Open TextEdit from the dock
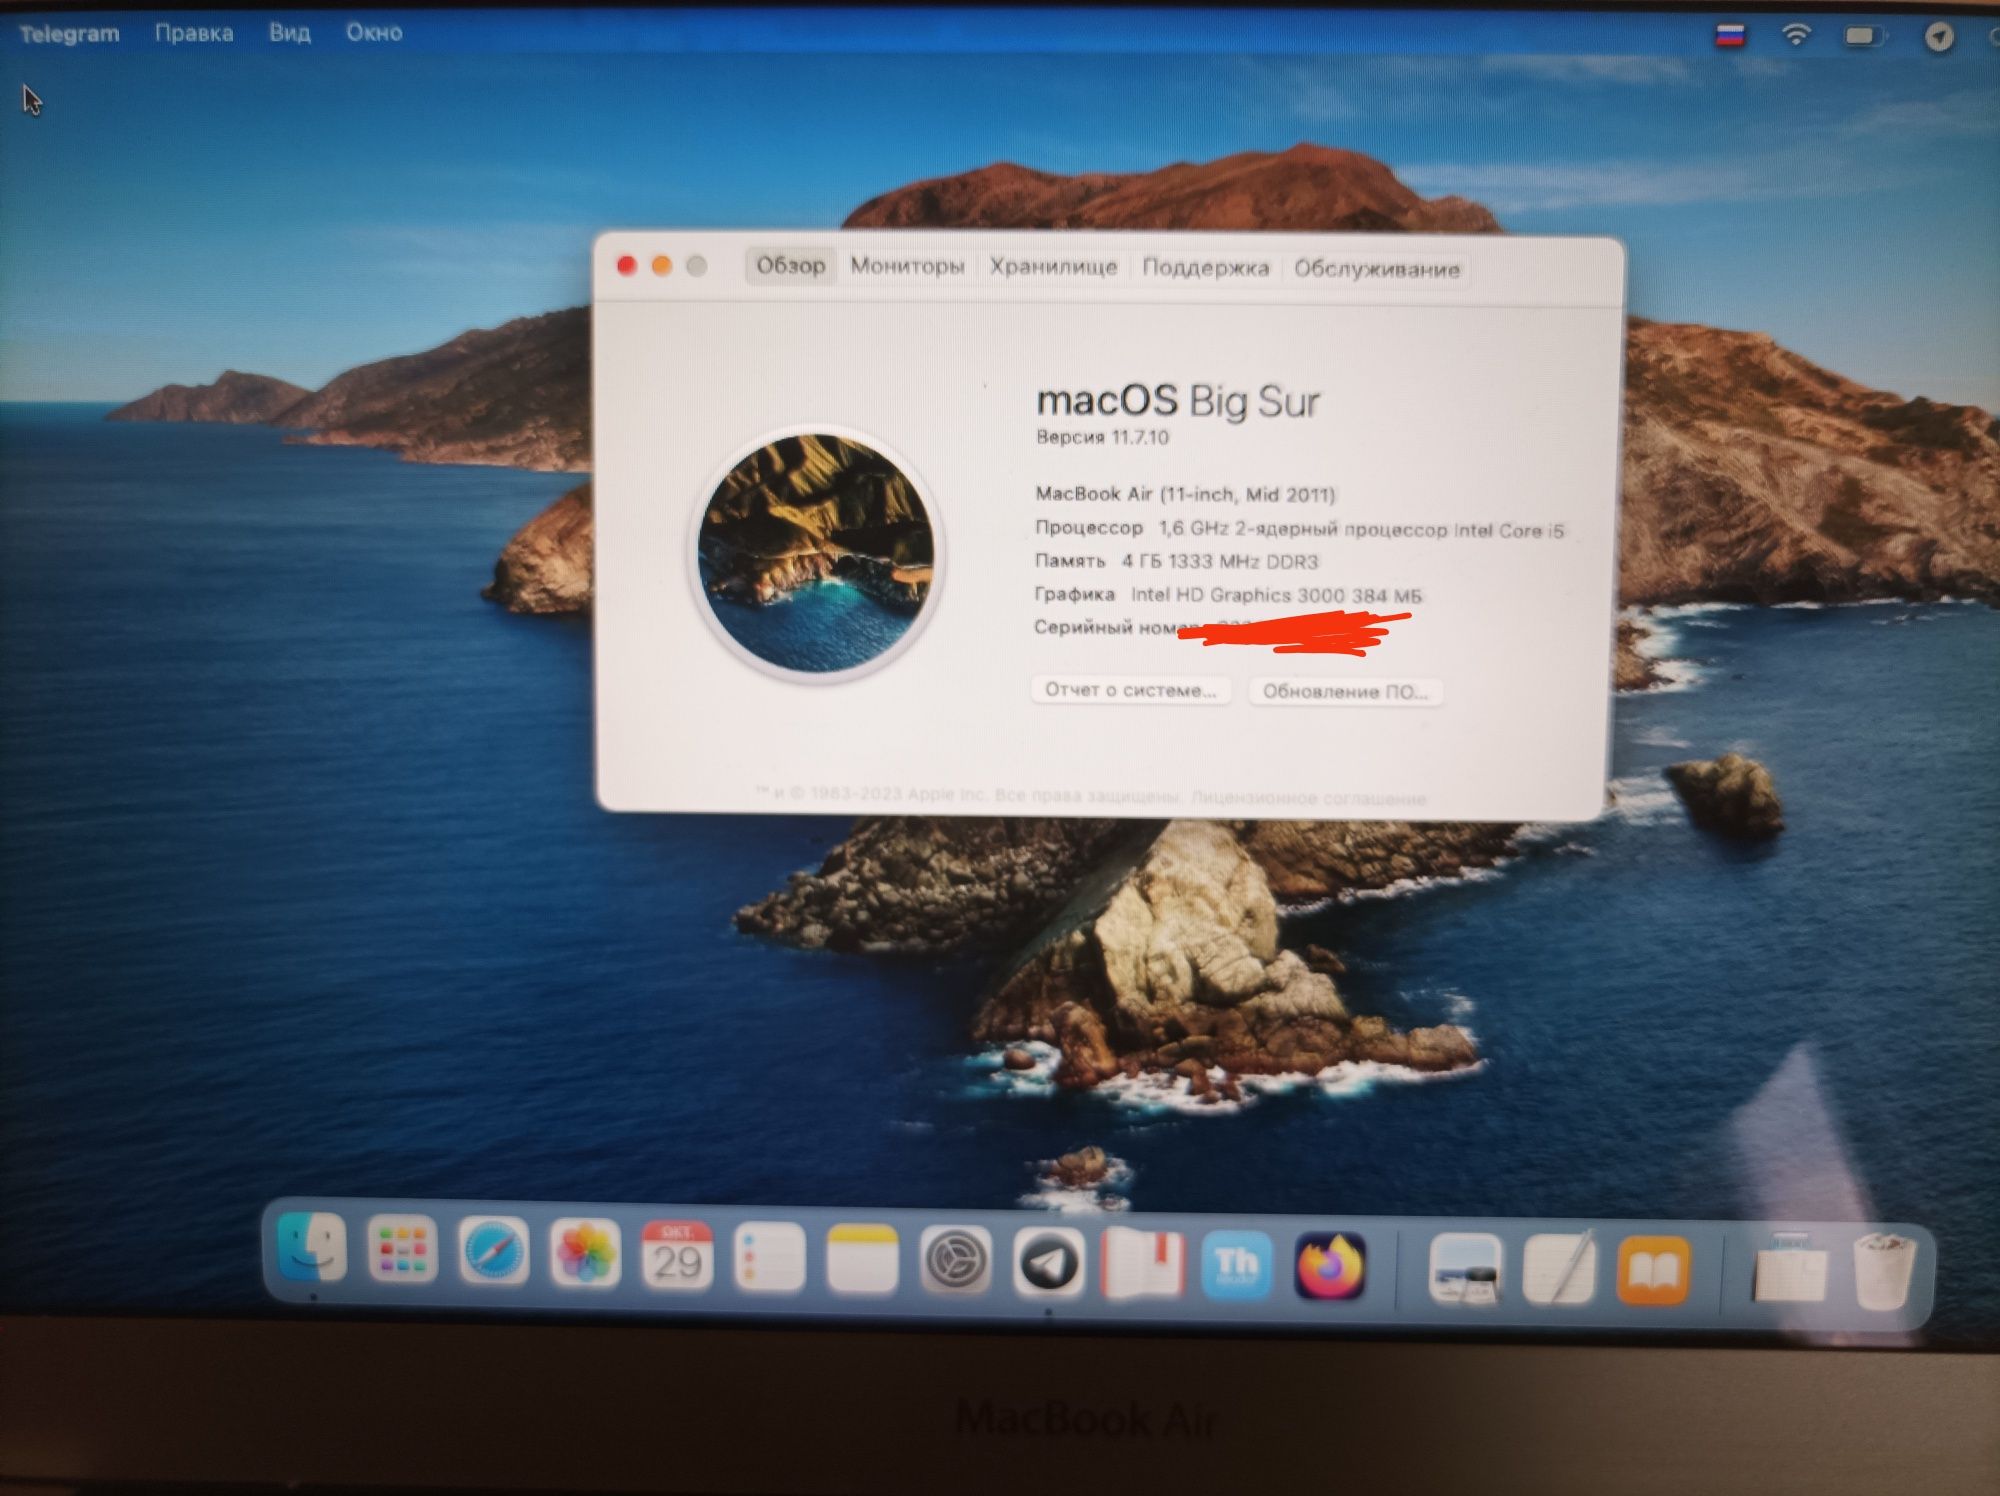 1558,1270
